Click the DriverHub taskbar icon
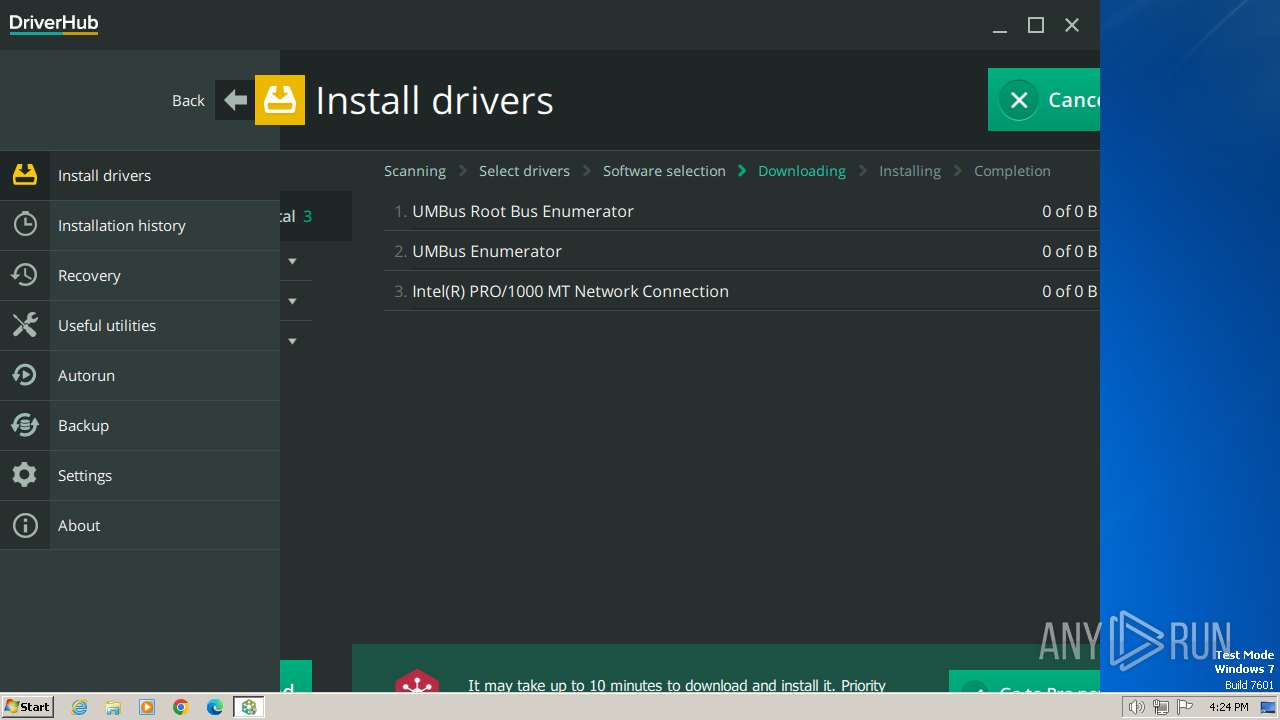 click(248, 707)
